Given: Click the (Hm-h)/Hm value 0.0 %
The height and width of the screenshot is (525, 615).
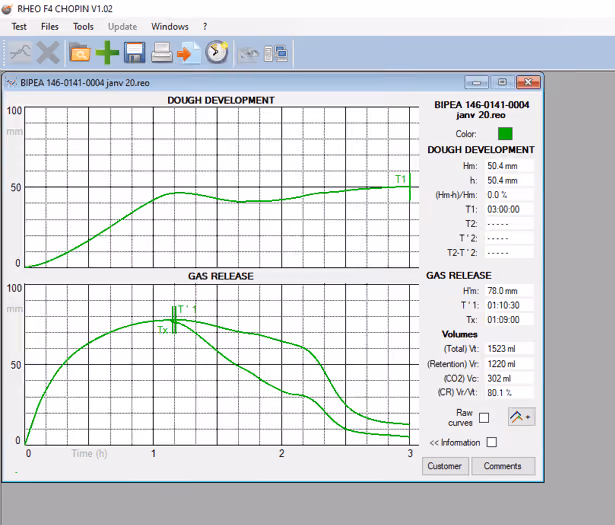Looking at the screenshot, I should (509, 195).
